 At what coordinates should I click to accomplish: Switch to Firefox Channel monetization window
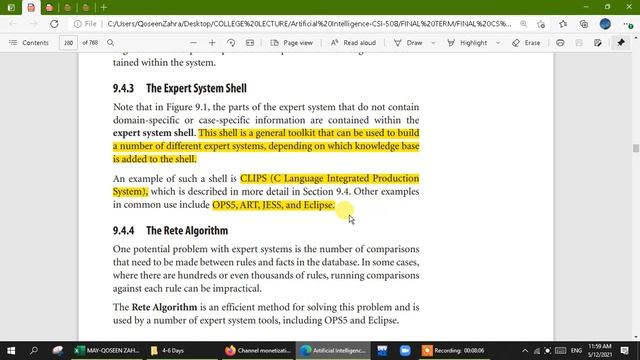click(258, 350)
